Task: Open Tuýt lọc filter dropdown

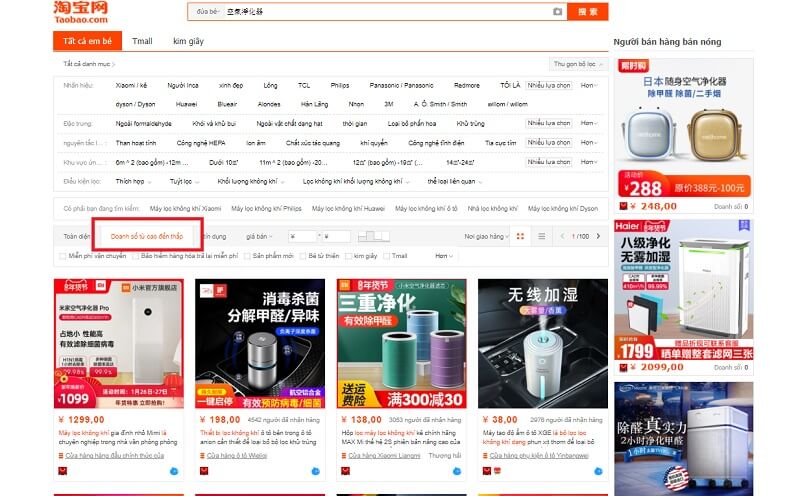Action: [184, 181]
